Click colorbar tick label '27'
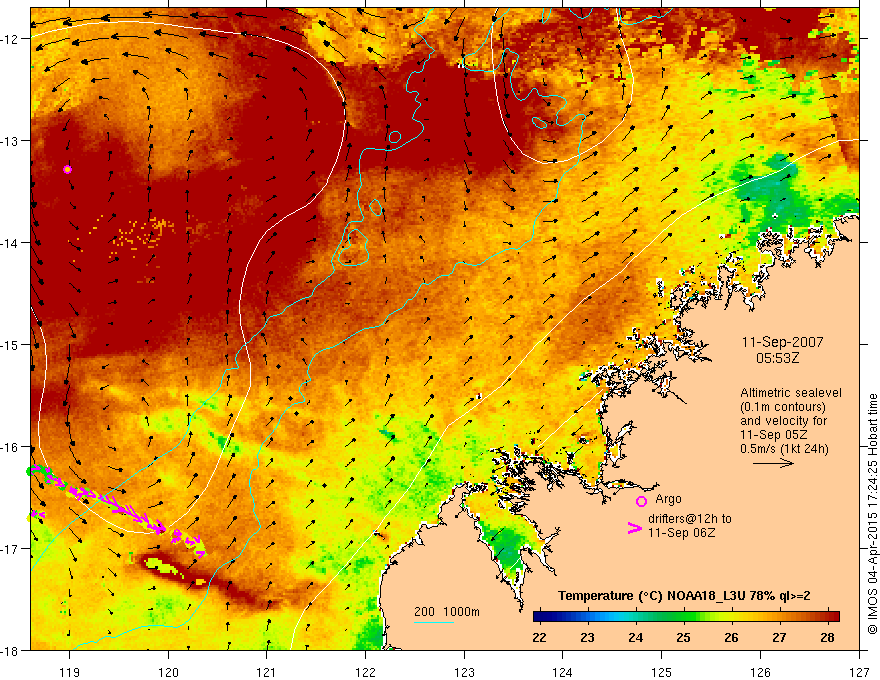The image size is (880, 680). coord(779,638)
